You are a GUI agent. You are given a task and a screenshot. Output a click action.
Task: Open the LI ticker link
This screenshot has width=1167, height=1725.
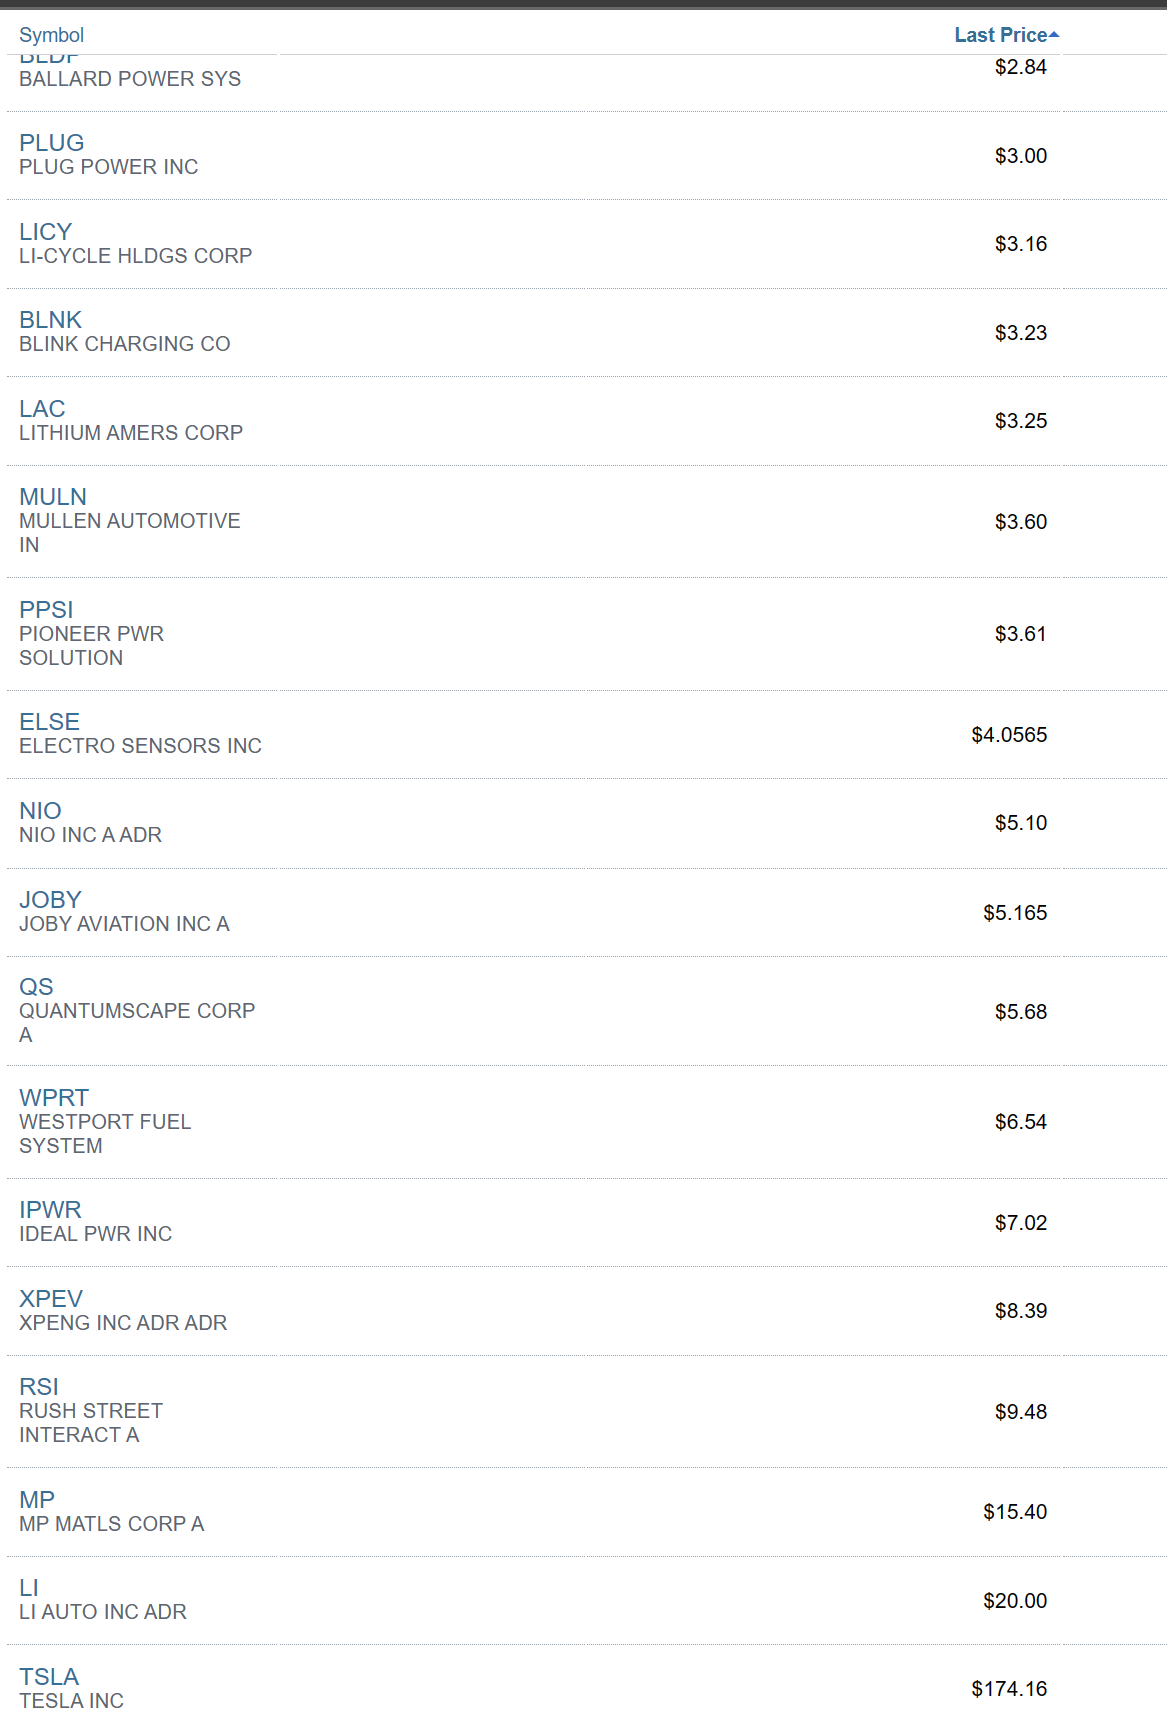[29, 1588]
